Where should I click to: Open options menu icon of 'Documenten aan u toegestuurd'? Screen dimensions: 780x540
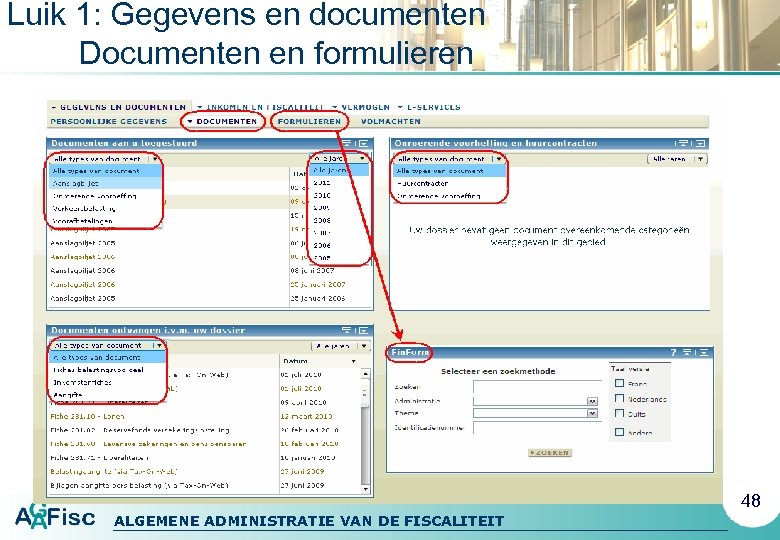[364, 143]
